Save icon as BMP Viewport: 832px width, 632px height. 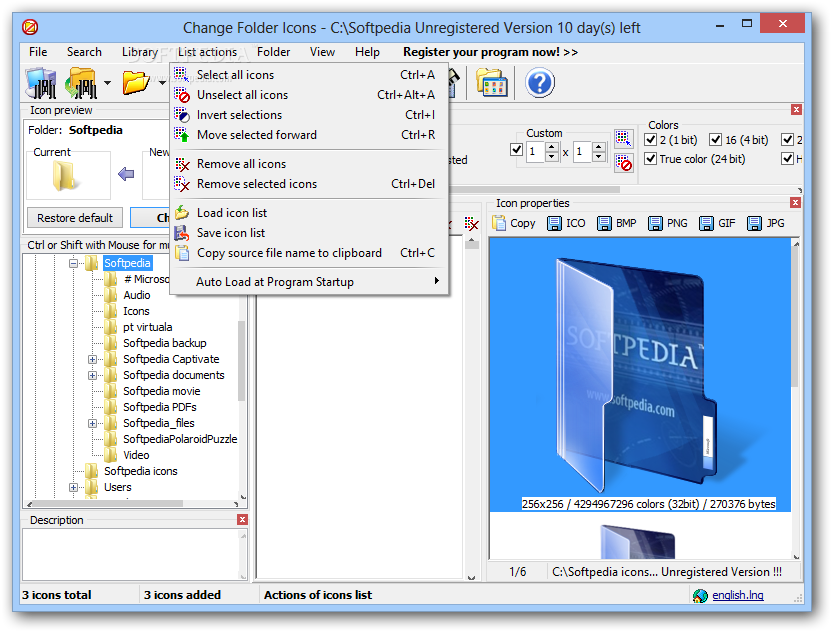click(616, 223)
